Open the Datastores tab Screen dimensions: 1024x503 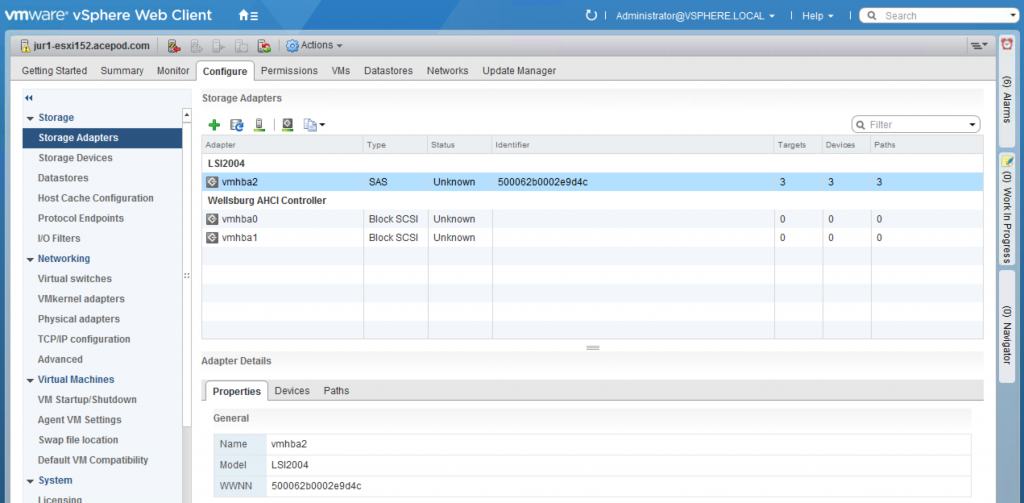point(389,71)
